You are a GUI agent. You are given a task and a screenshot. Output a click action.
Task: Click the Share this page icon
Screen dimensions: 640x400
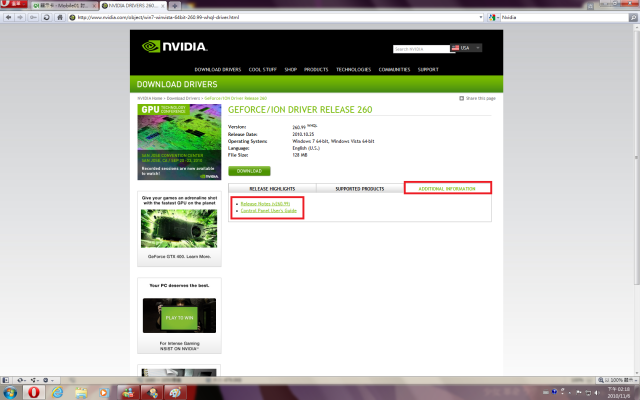[462, 98]
